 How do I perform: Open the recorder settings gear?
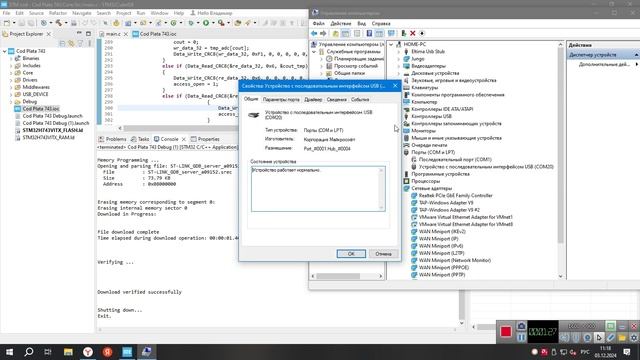click(633, 338)
